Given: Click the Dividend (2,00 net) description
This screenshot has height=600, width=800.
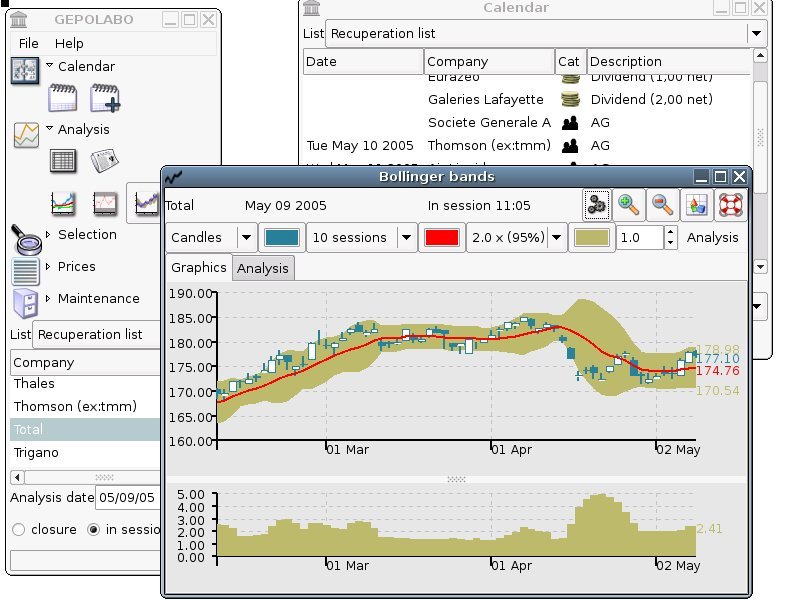Looking at the screenshot, I should point(652,99).
